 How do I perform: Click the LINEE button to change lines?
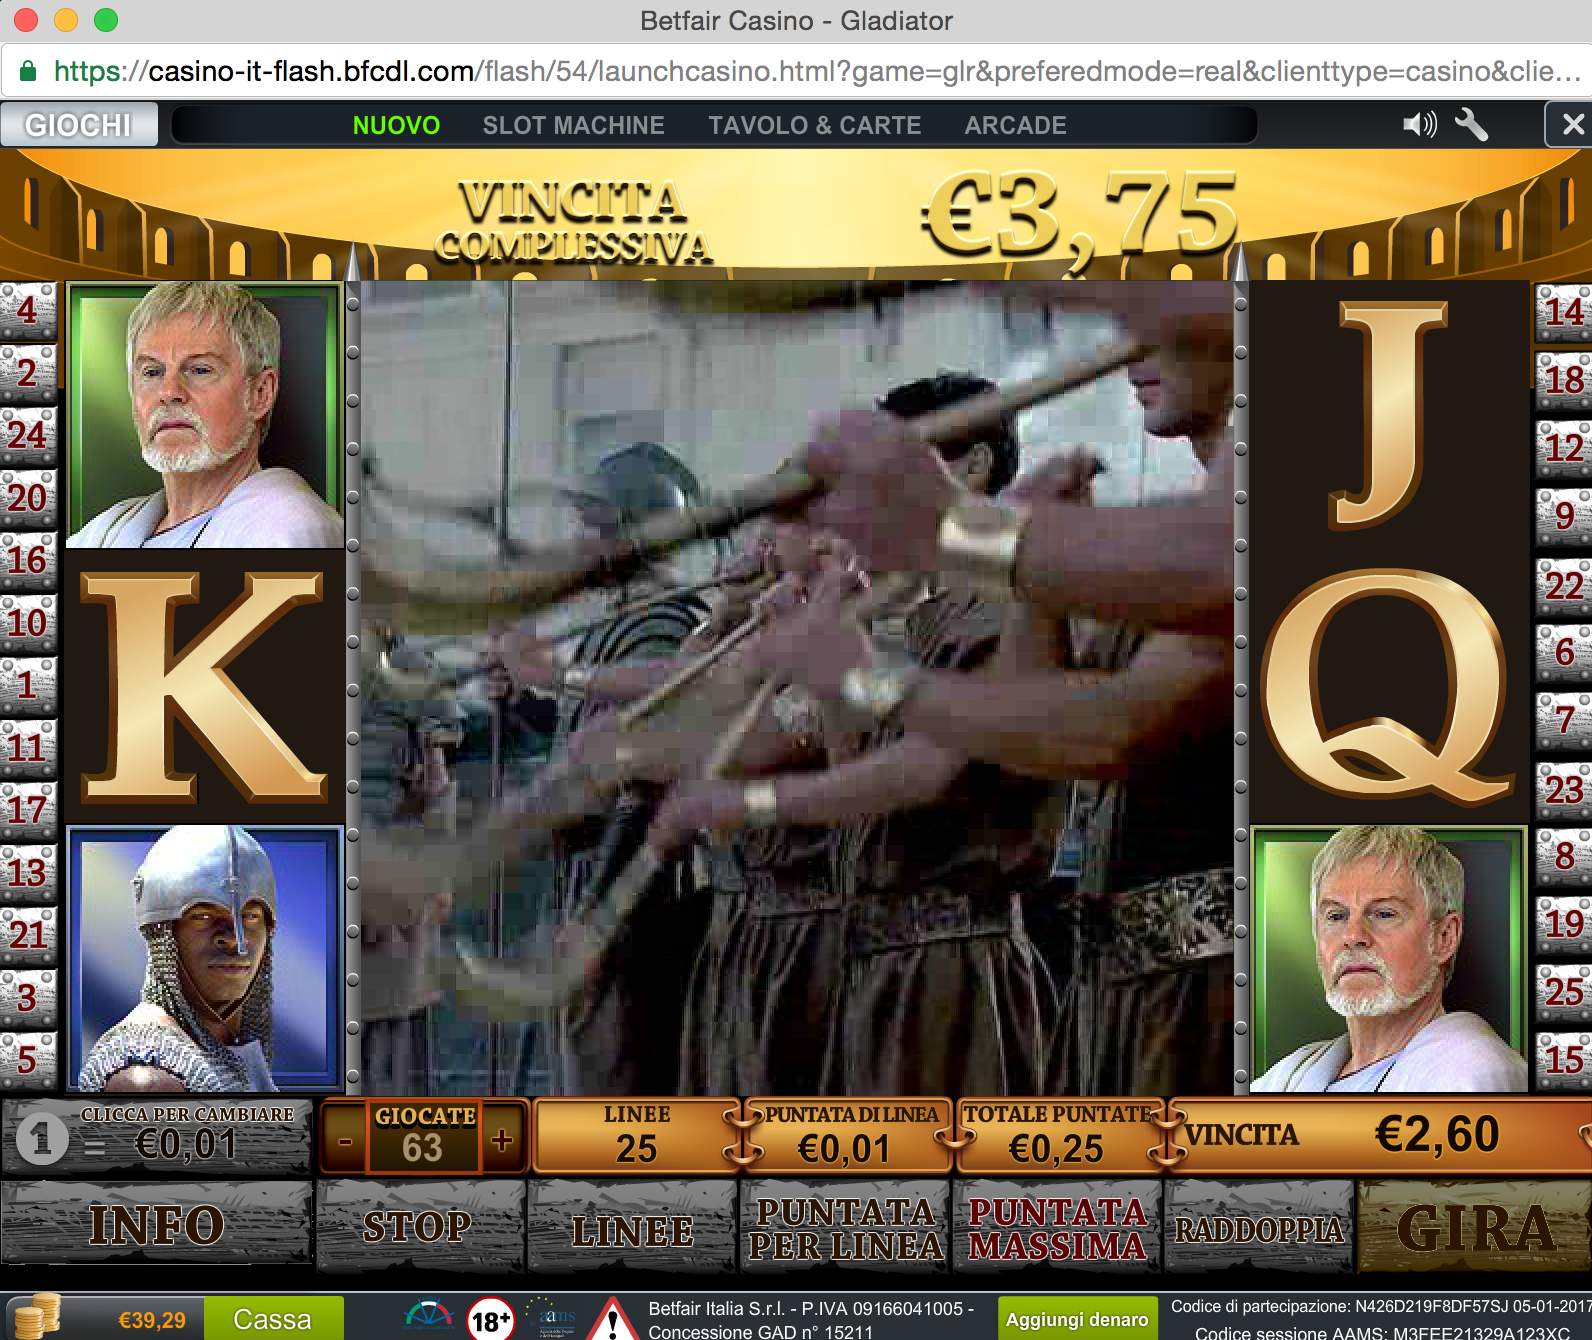pyautogui.click(x=633, y=1230)
